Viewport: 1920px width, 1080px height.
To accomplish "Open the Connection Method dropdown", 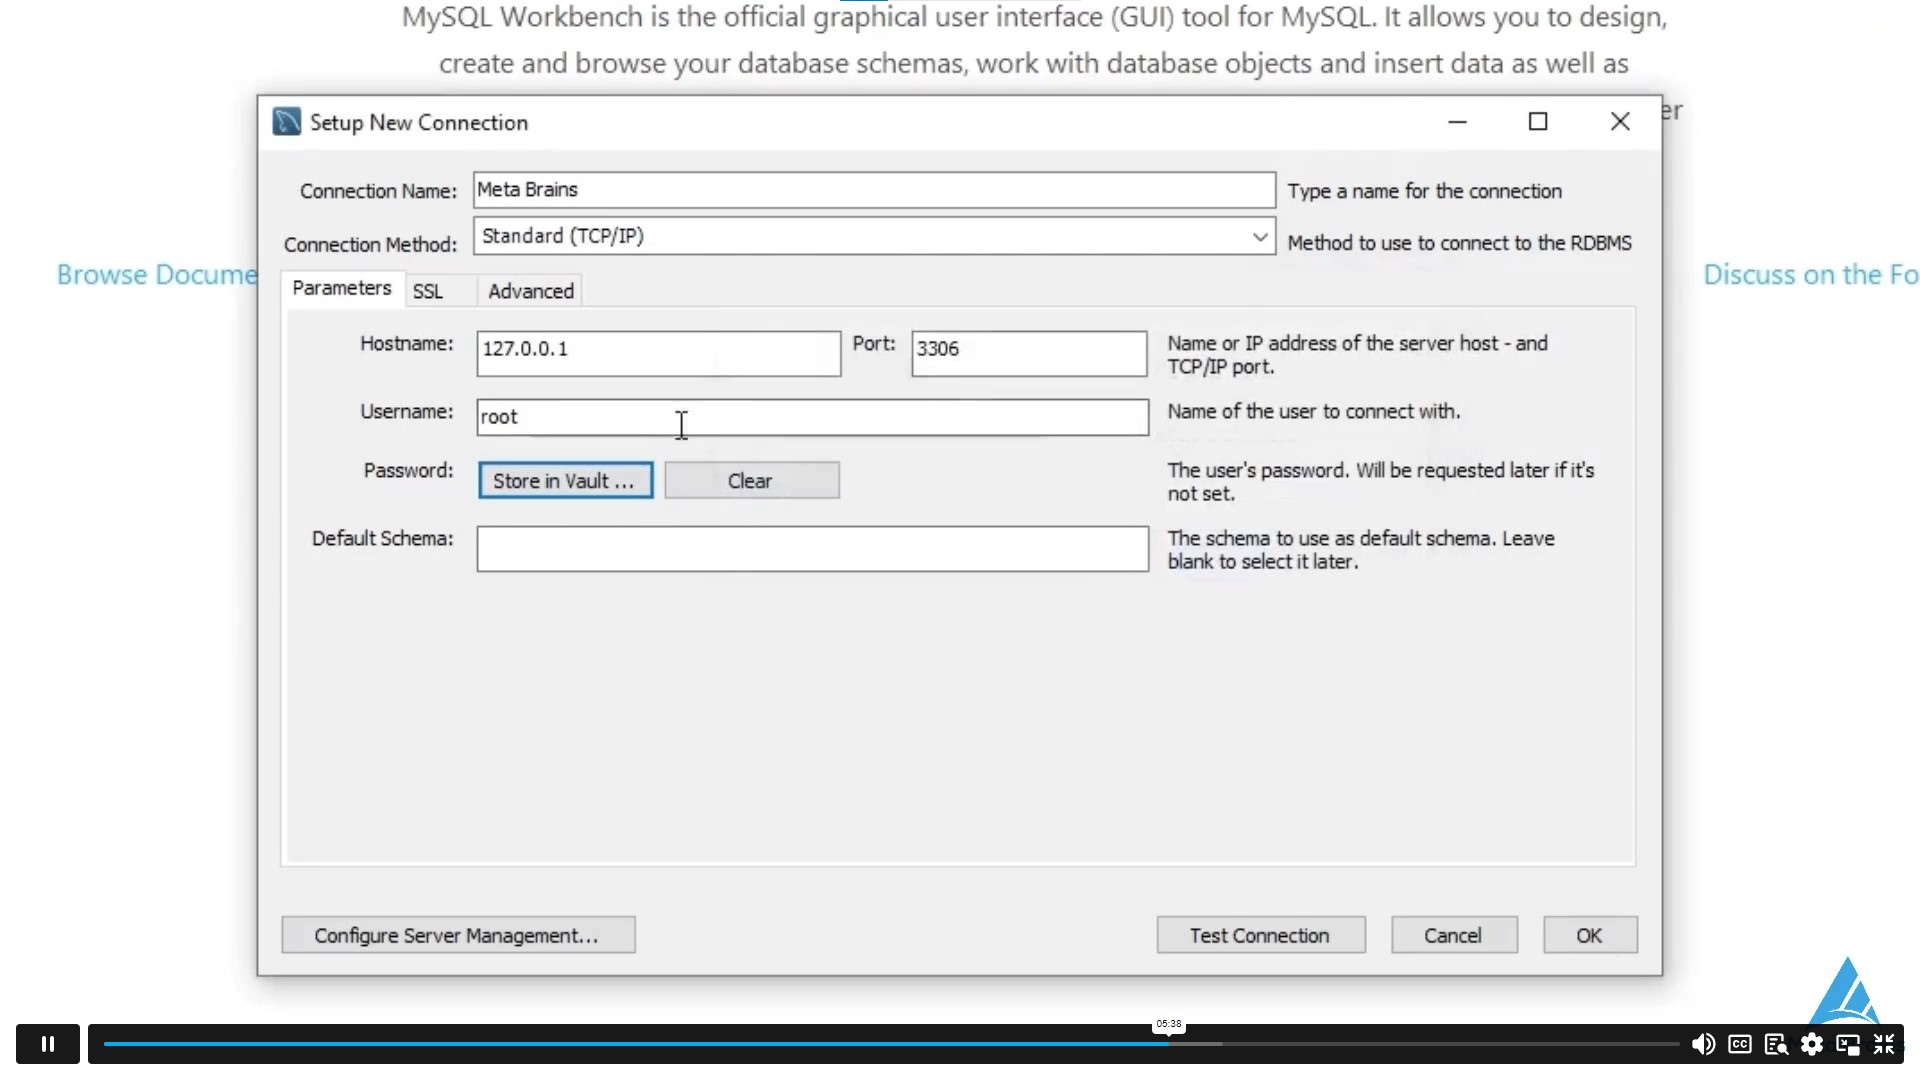I will (874, 236).
